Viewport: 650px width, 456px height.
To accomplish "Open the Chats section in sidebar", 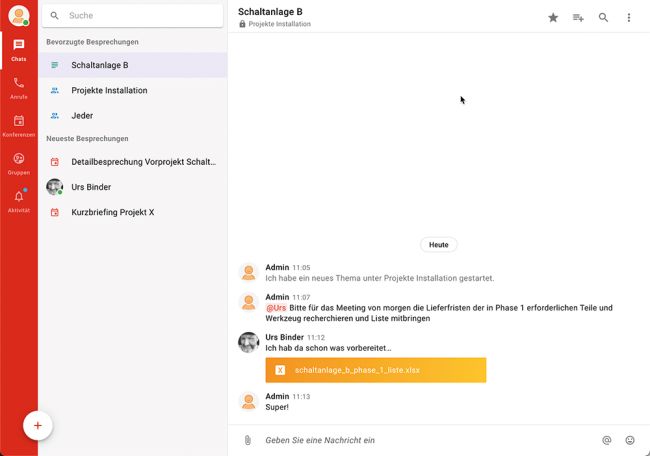I will (19, 50).
